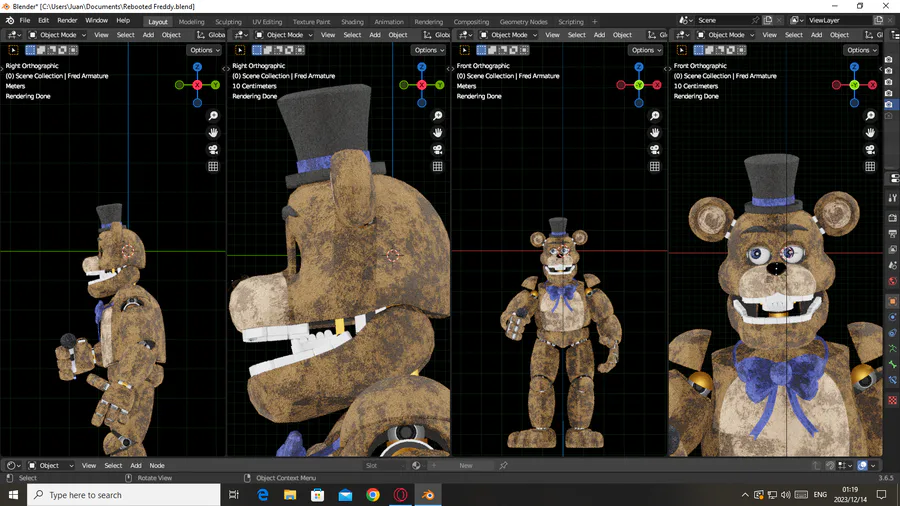Toggle camera view in leftmost viewport

(x=213, y=150)
